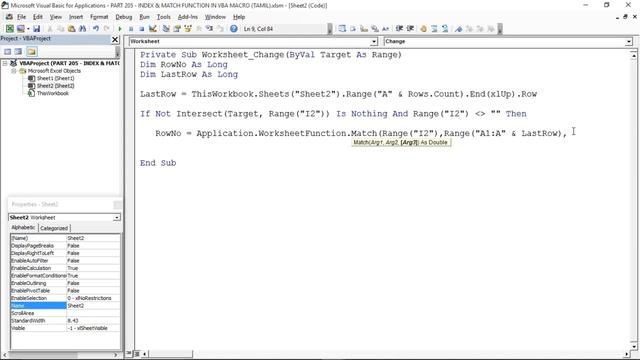The width and height of the screenshot is (640, 360).
Task: Run the macro with the green play icon
Action: coord(120,29)
